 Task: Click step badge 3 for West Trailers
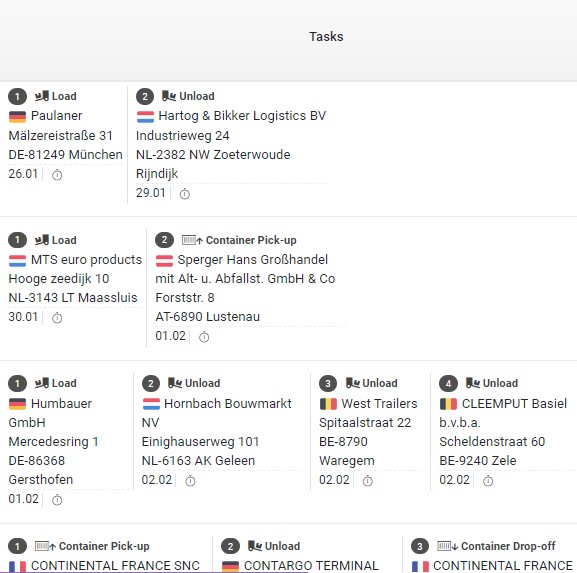click(x=328, y=383)
